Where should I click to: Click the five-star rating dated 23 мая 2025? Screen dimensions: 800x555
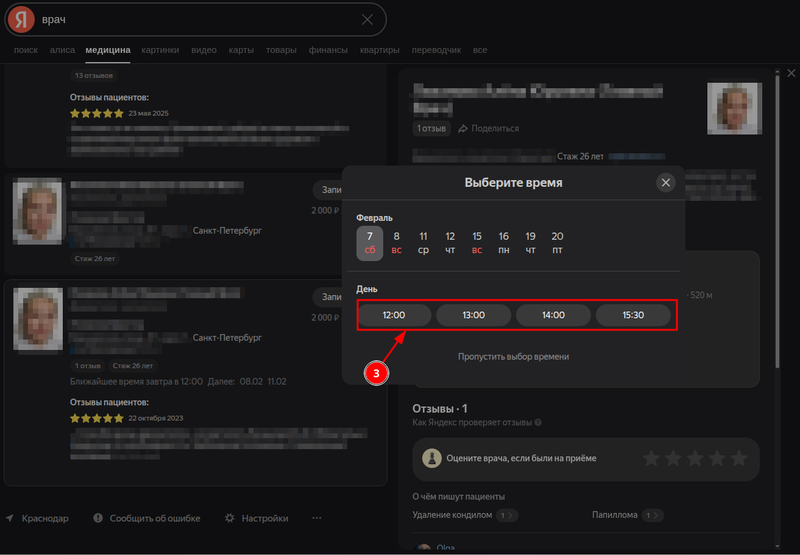click(x=97, y=113)
